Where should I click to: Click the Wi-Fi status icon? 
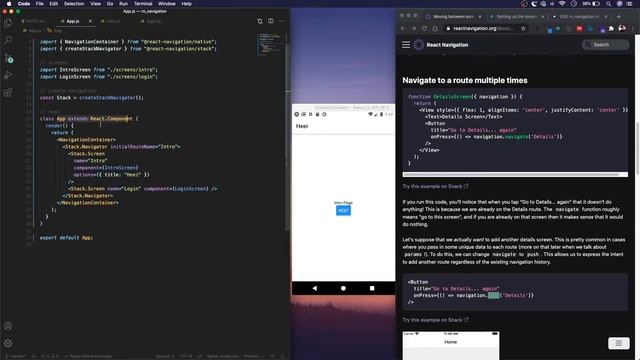(562, 4)
